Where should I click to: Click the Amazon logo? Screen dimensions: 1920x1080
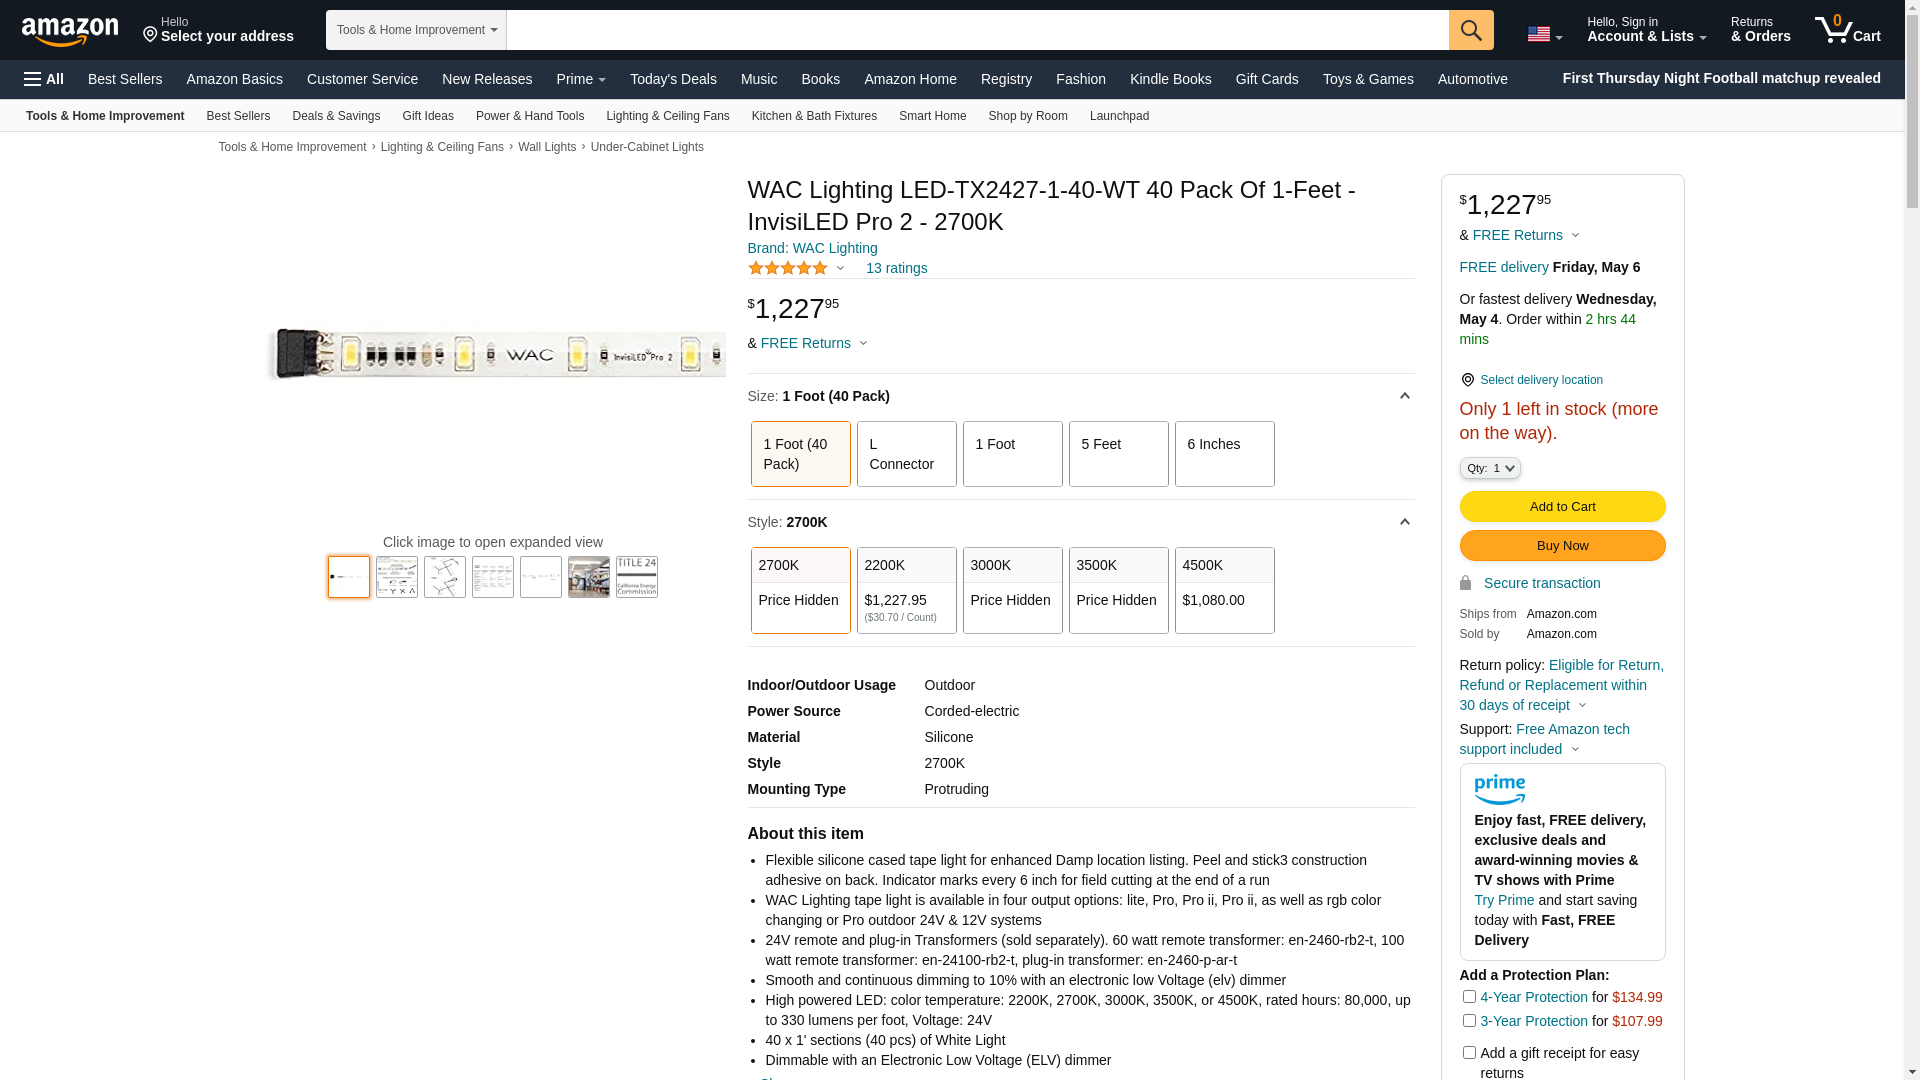(70, 32)
